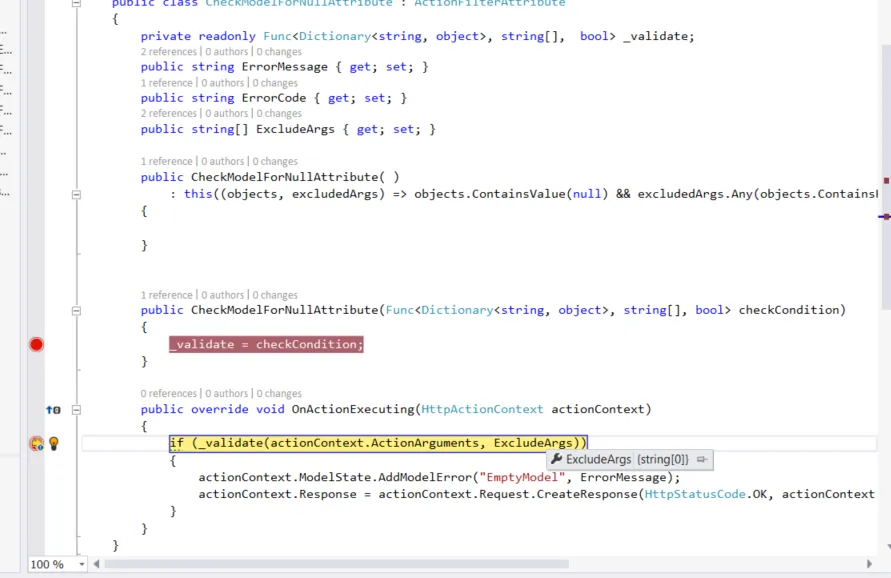Open '2 references' CodeLens above ErrorMessage
The width and height of the screenshot is (891, 578).
[168, 52]
